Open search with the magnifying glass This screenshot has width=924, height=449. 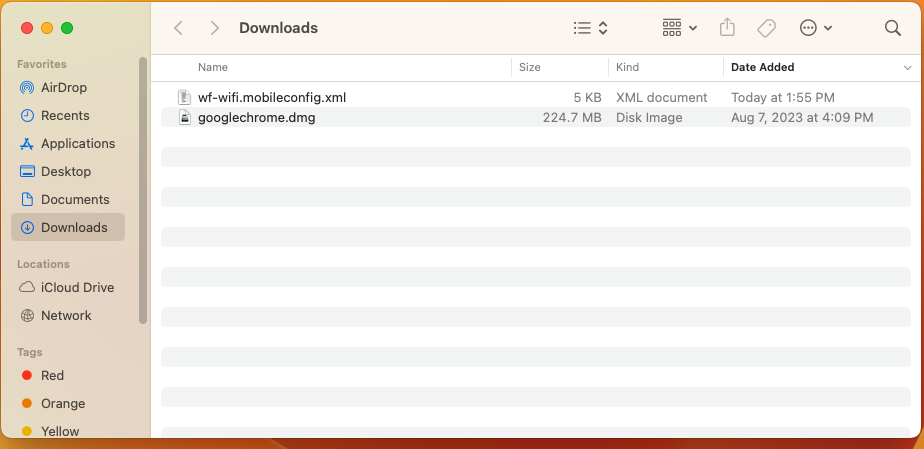click(x=893, y=28)
